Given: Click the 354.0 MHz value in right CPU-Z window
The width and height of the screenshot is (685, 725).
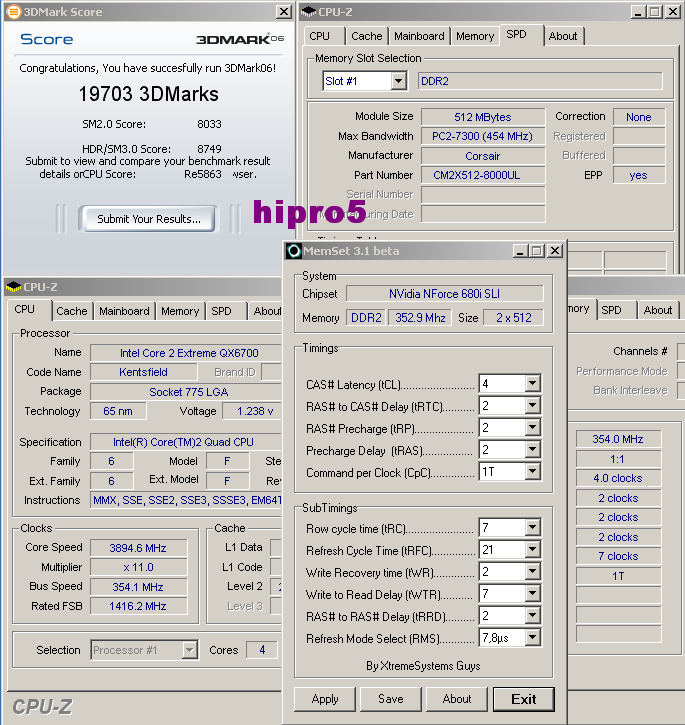Looking at the screenshot, I should tap(618, 439).
